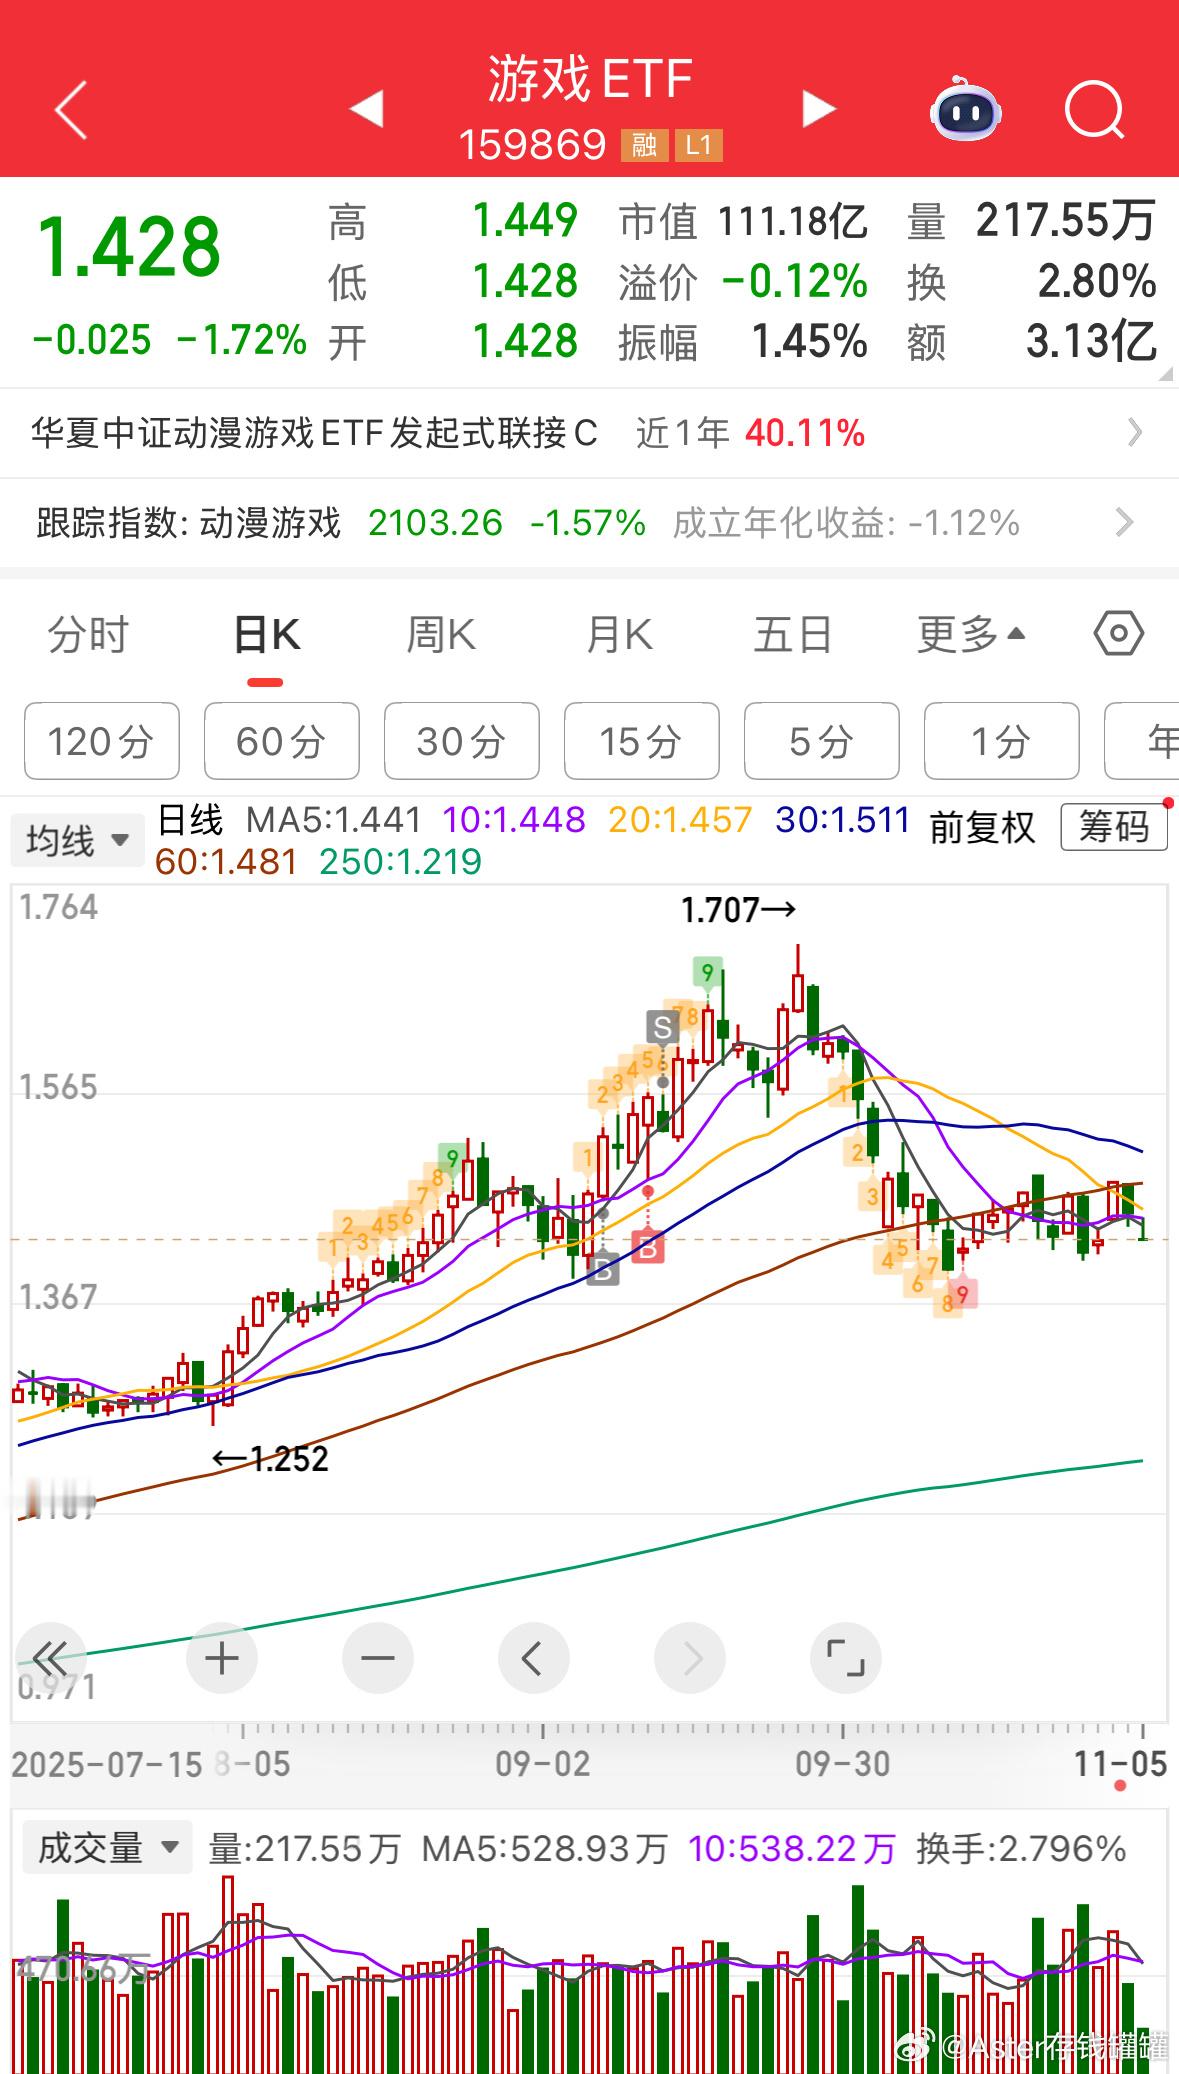Image resolution: width=1179 pixels, height=2074 pixels.
Task: Tap the 09-30 date marker
Action: click(x=843, y=1763)
